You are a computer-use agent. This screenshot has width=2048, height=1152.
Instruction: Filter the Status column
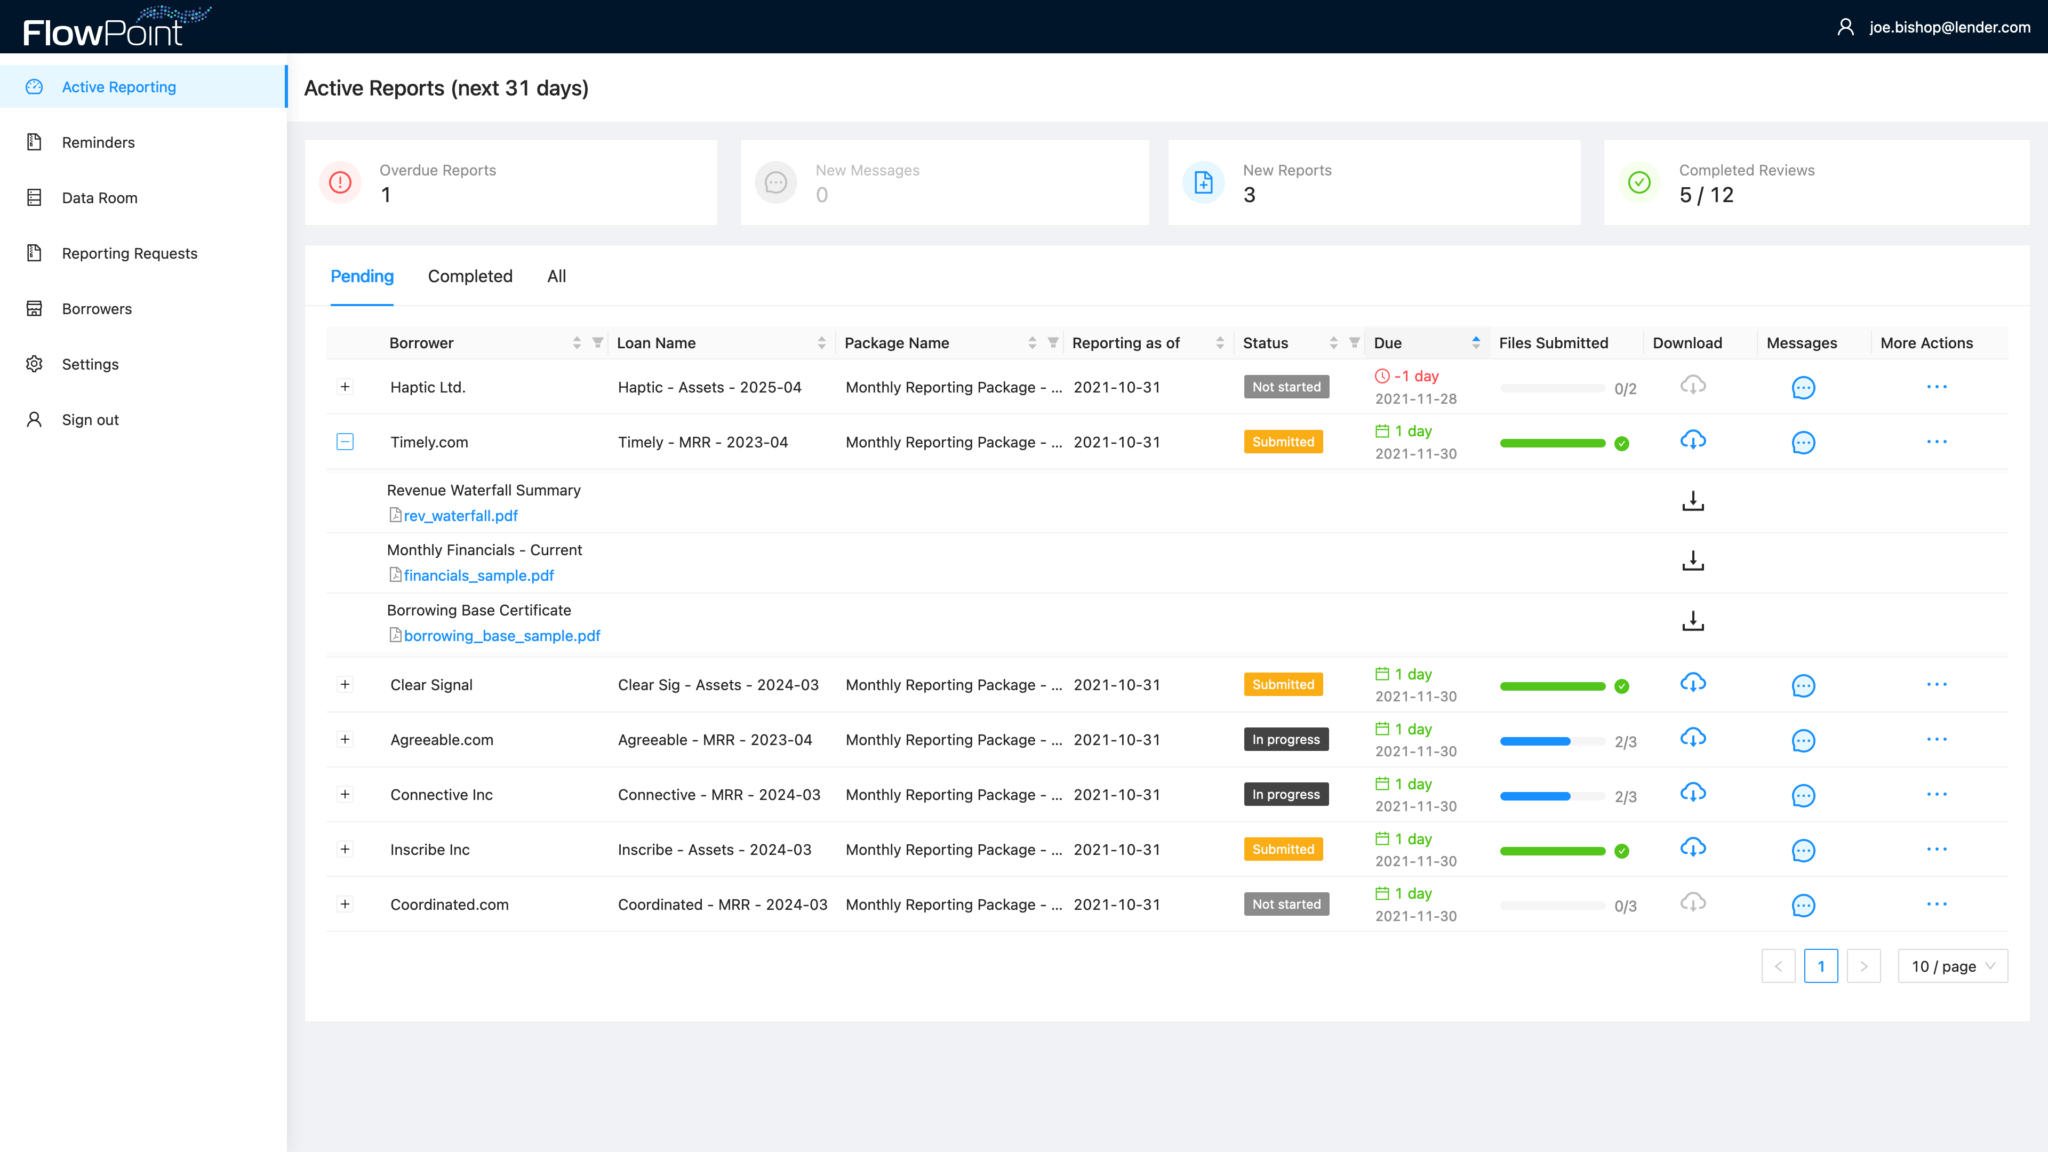tap(1354, 343)
